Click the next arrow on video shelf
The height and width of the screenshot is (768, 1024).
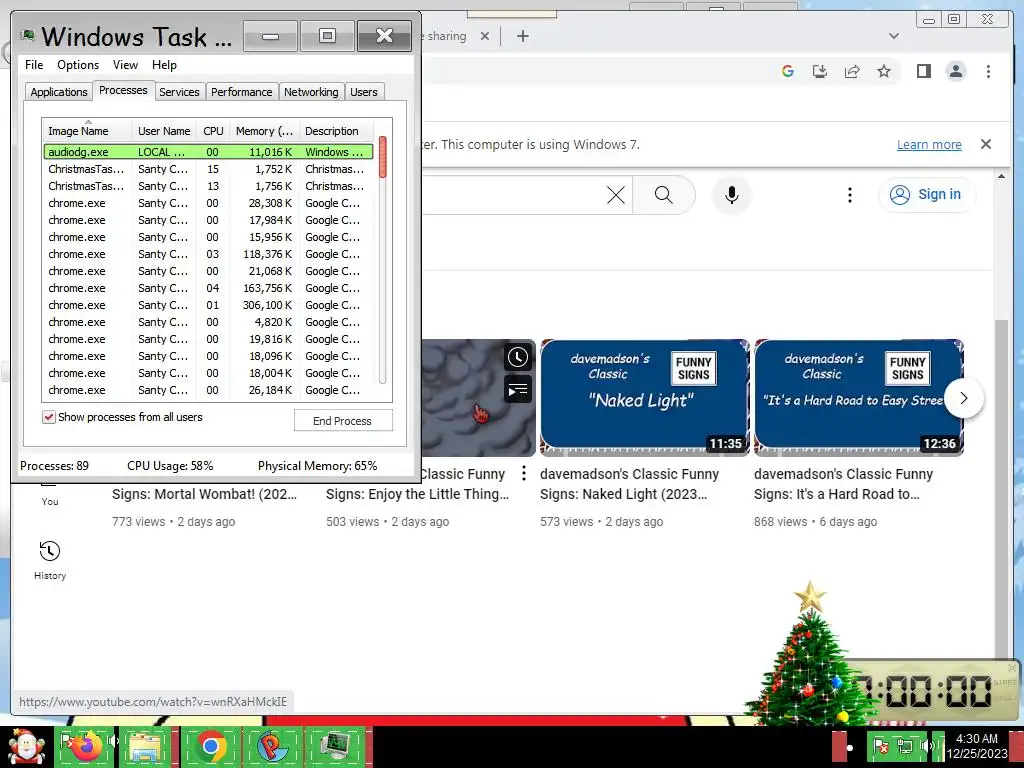963,398
